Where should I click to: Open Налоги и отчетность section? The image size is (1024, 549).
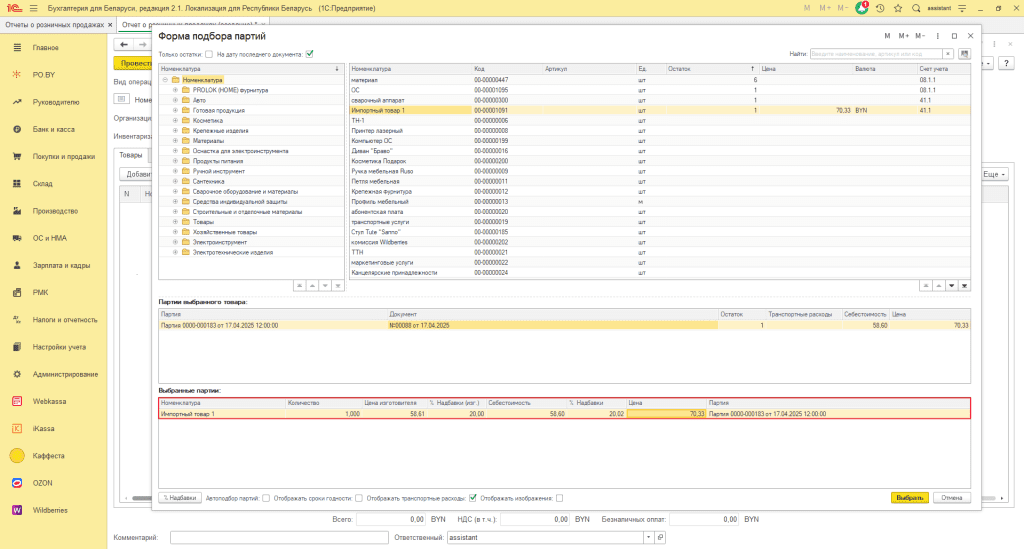(x=65, y=320)
